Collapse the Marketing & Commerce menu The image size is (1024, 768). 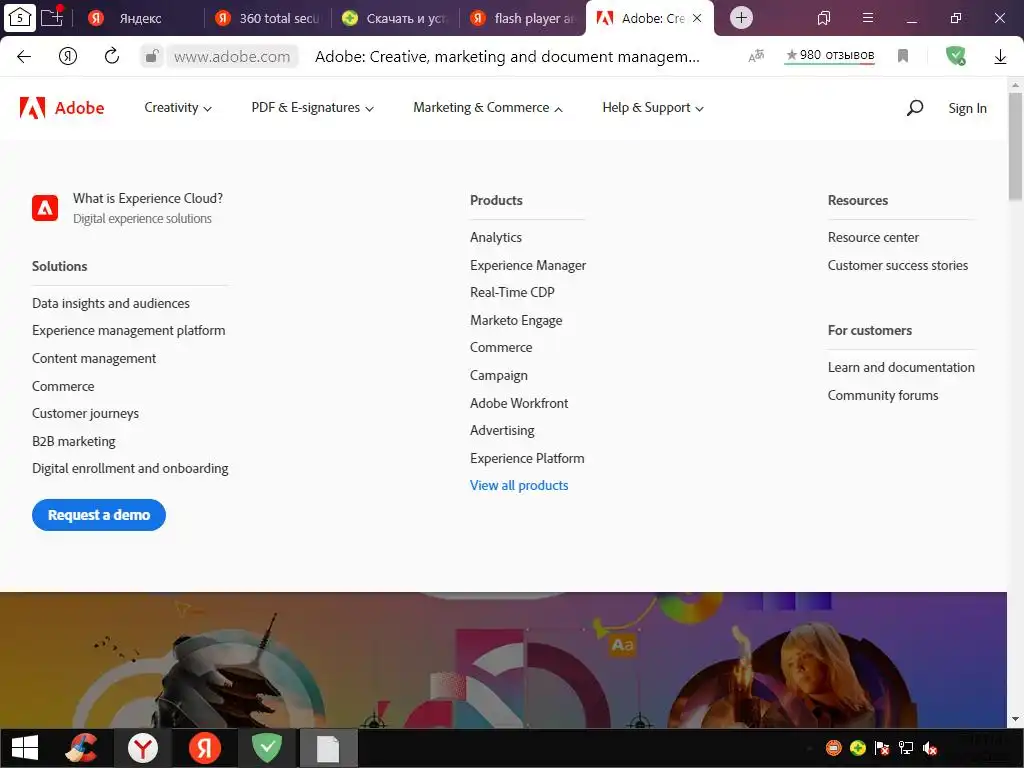(x=488, y=108)
